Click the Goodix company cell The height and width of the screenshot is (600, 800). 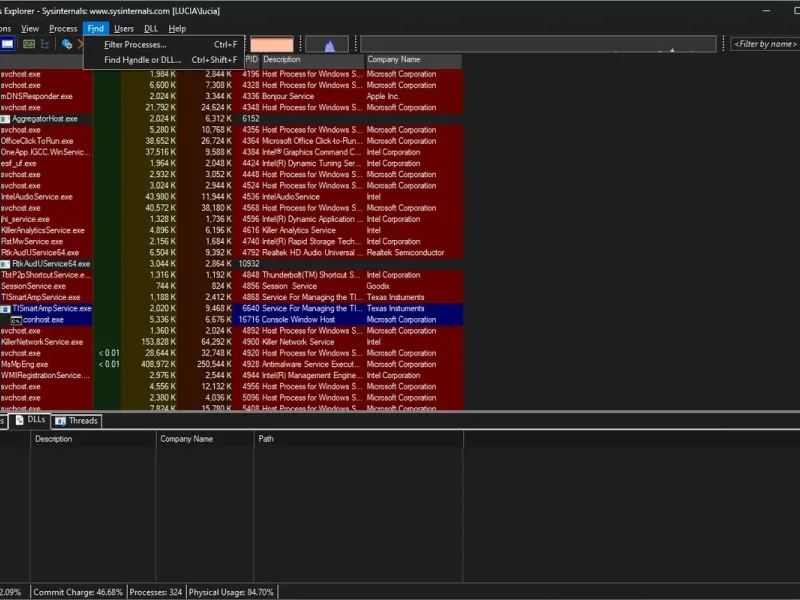coord(378,286)
